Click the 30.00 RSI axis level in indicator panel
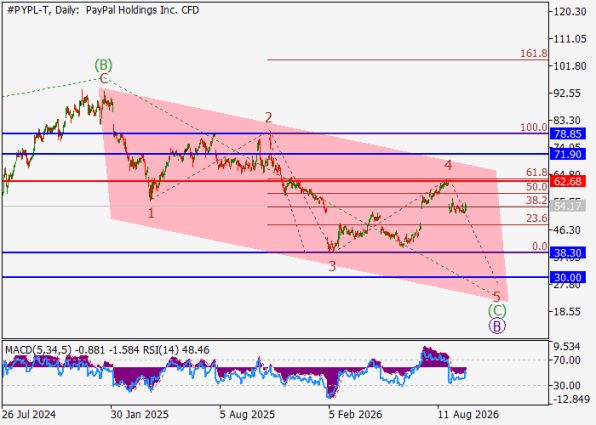The height and width of the screenshot is (425, 596). tap(567, 385)
